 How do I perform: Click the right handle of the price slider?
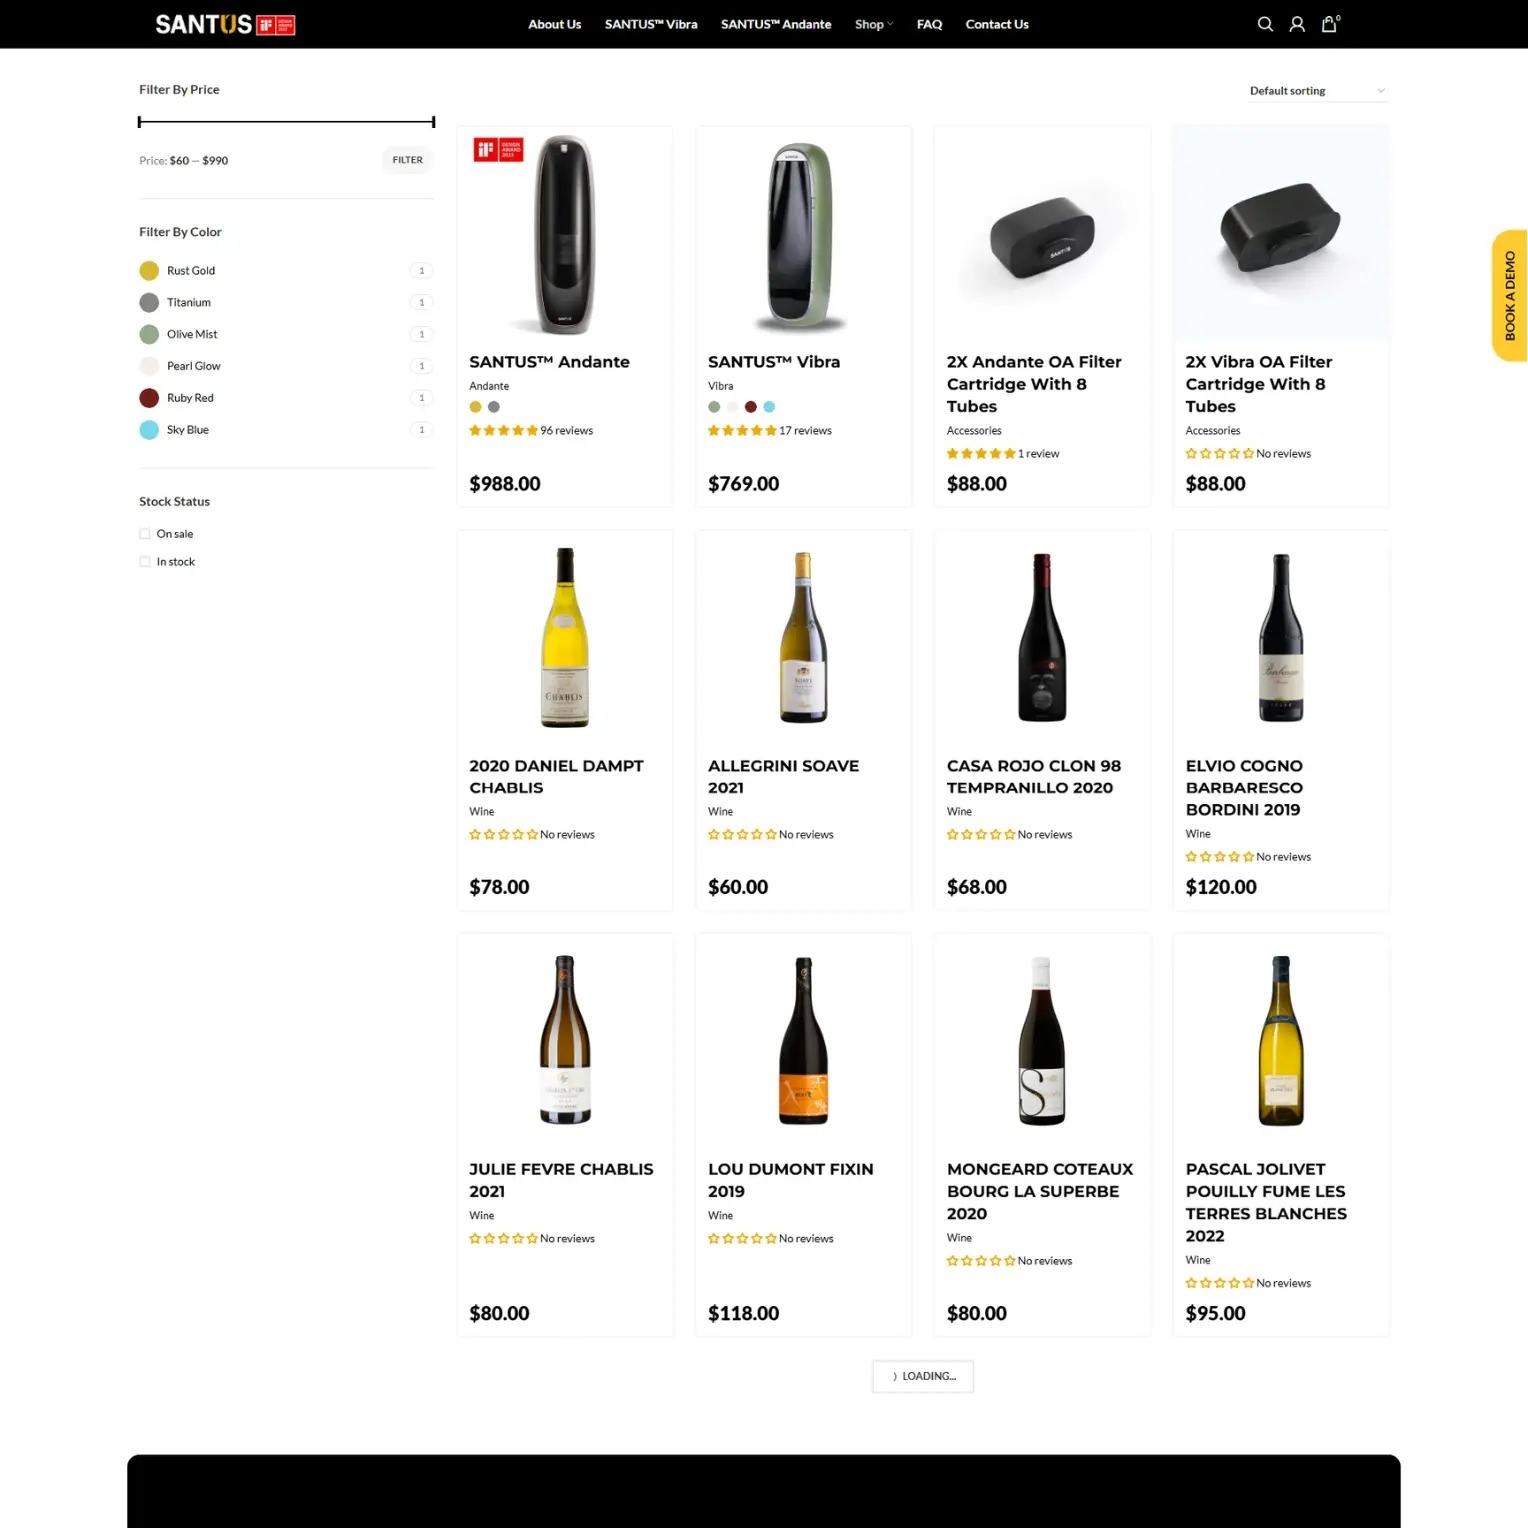point(433,122)
